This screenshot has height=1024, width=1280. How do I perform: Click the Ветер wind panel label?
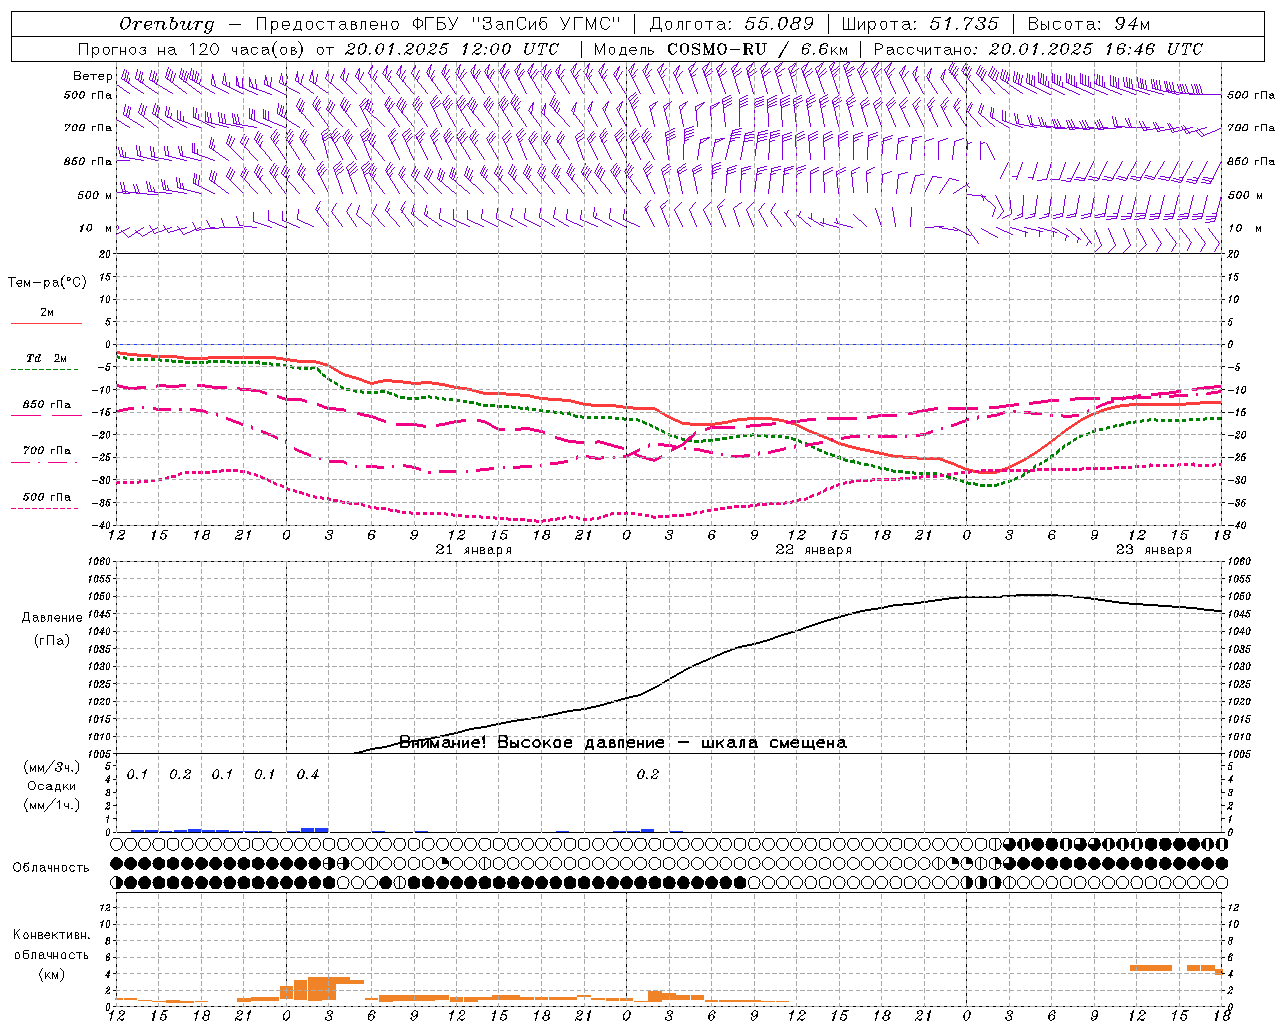[x=92, y=76]
